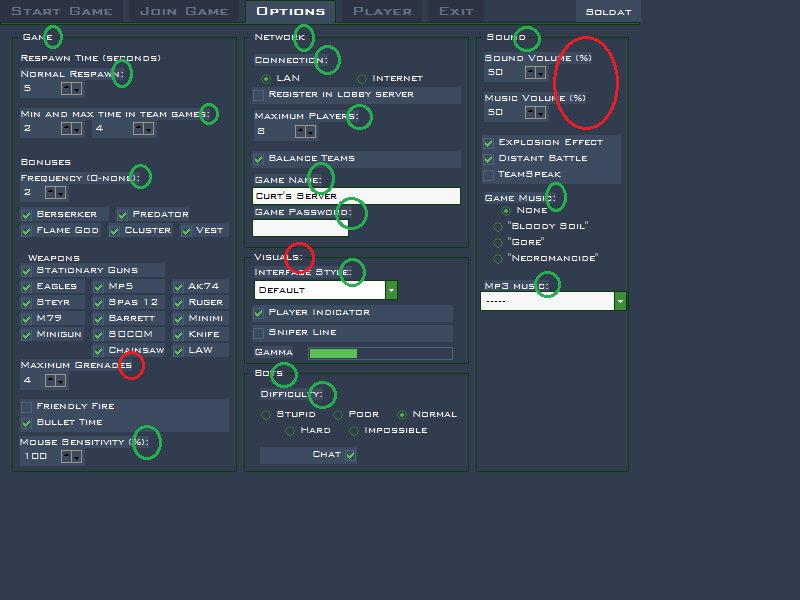Lower the Music Volume percentage

pos(541,113)
